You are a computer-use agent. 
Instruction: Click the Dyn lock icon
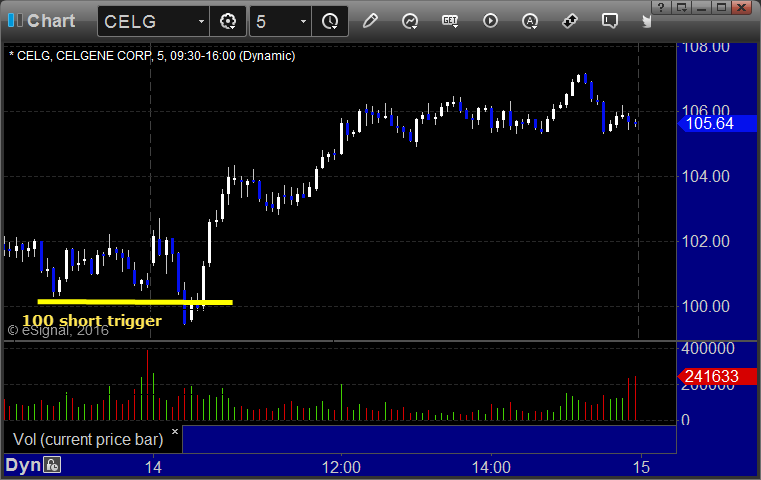pyautogui.click(x=52, y=465)
